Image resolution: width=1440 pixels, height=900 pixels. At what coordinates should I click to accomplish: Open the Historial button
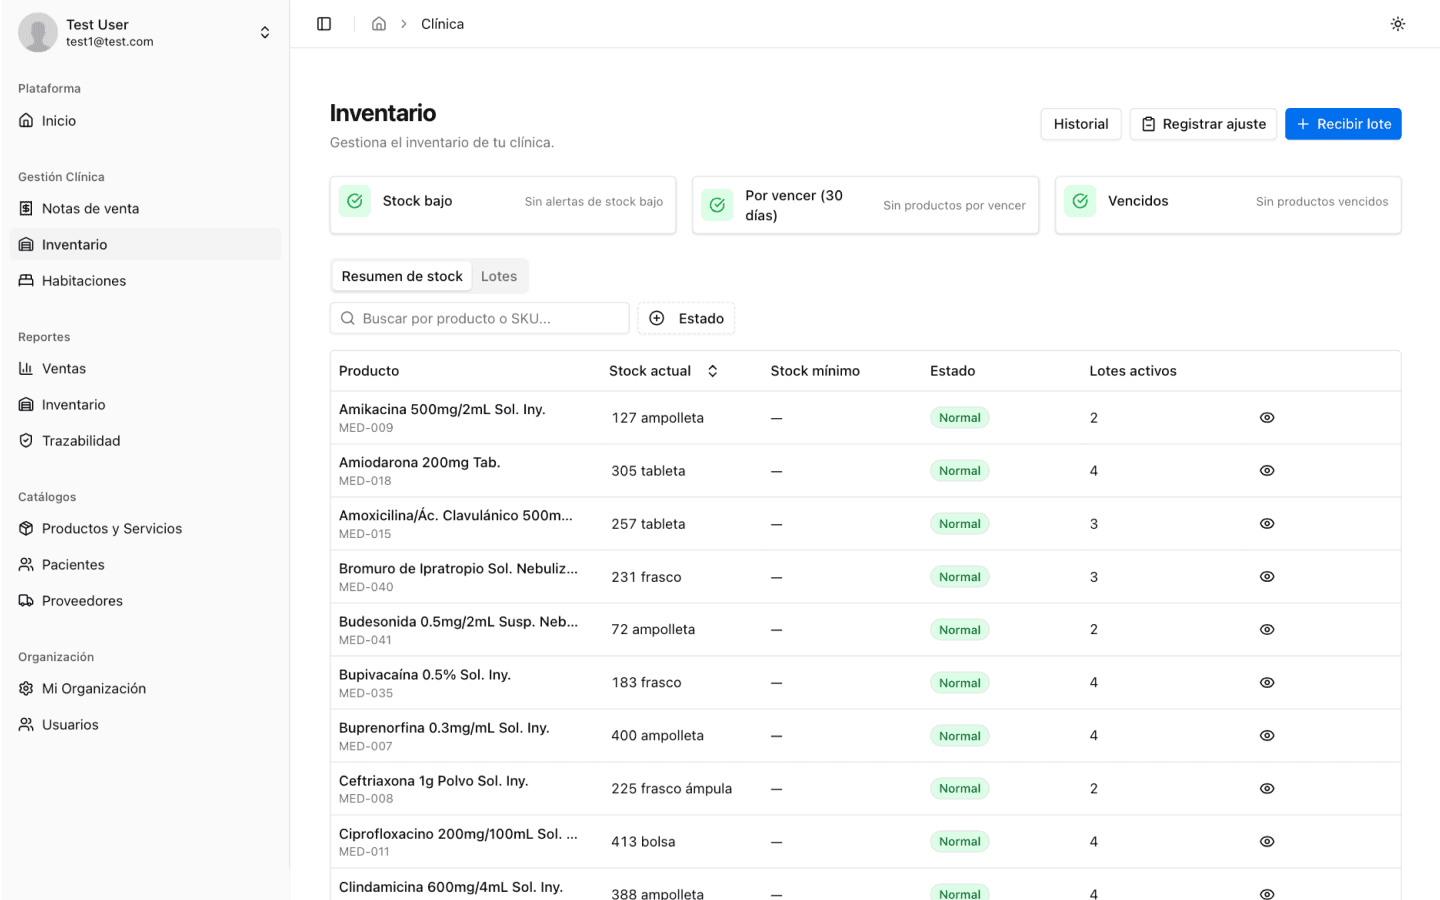(1080, 124)
